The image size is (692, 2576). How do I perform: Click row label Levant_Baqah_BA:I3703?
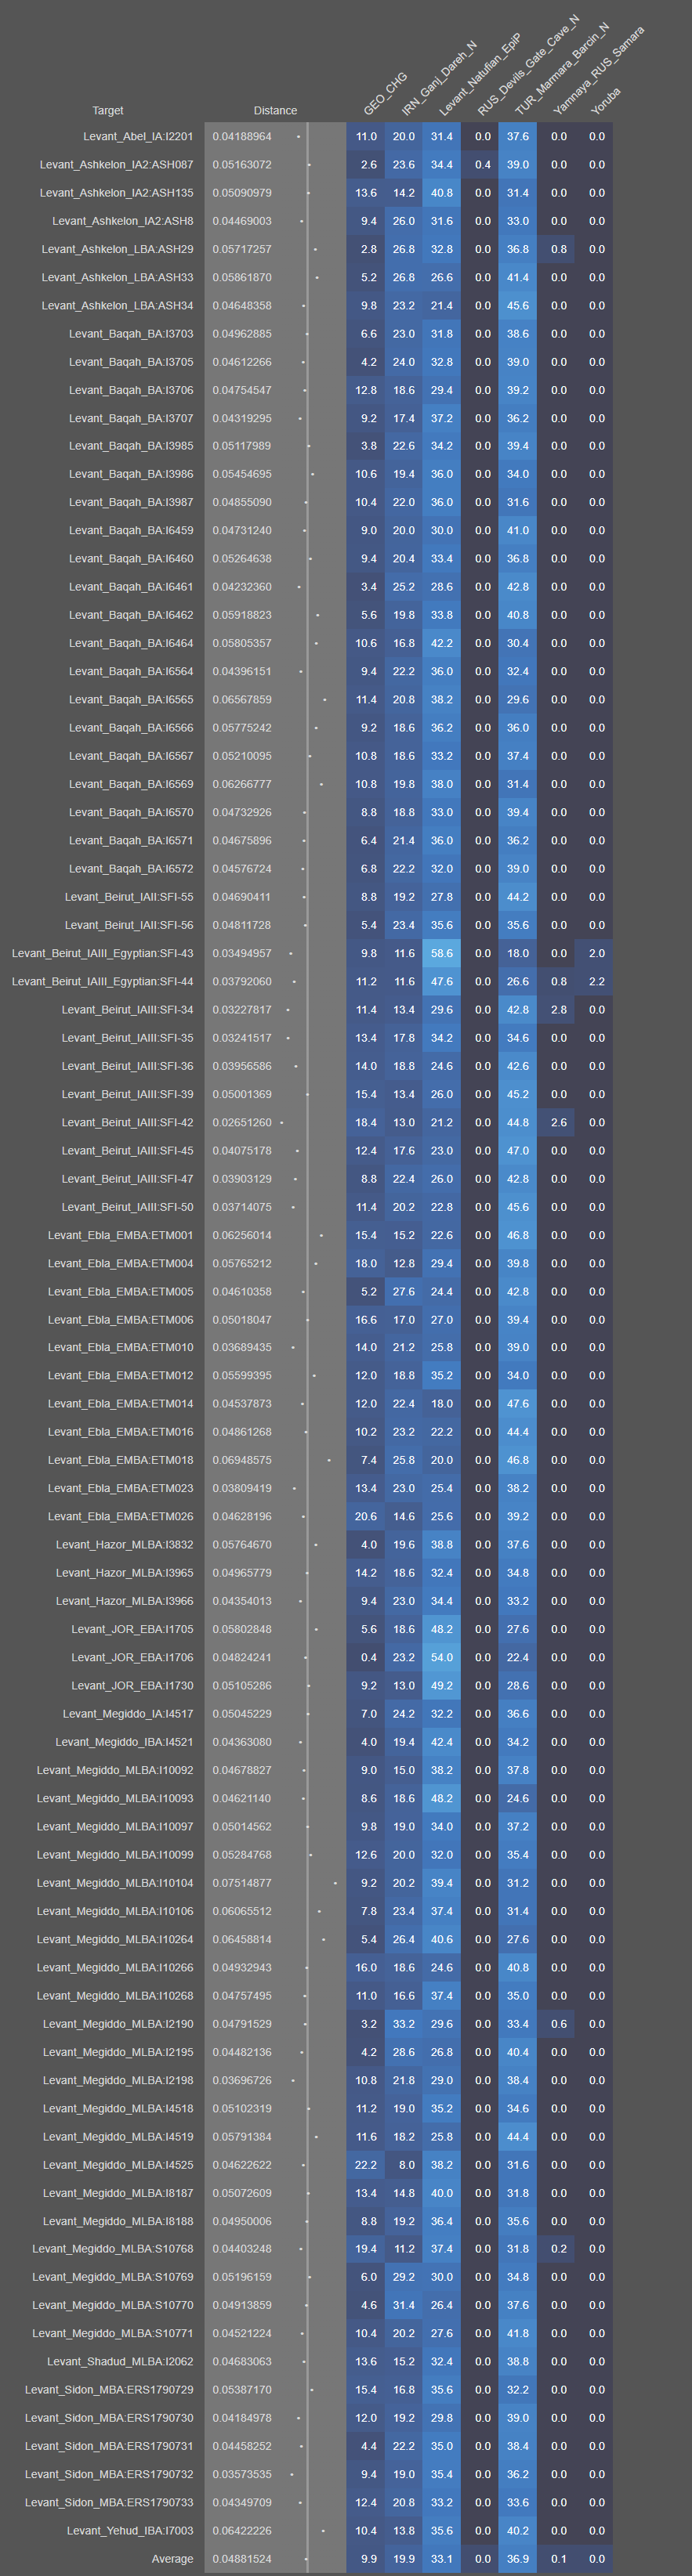(x=131, y=334)
